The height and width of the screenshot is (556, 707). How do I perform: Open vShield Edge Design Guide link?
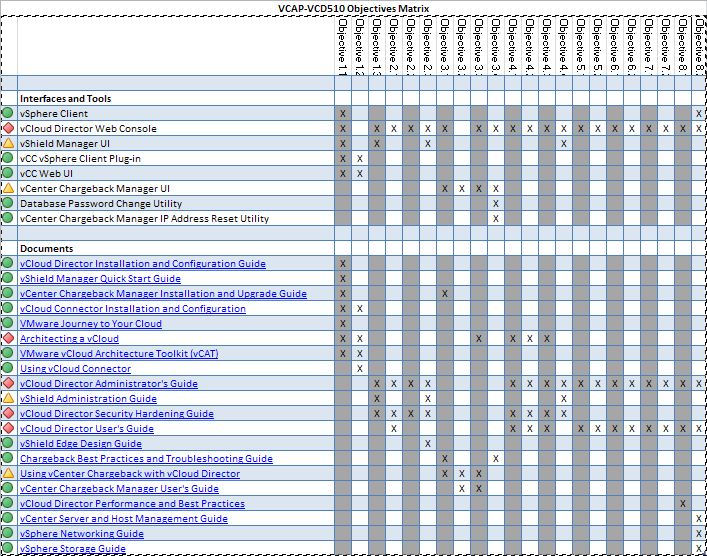(x=81, y=444)
